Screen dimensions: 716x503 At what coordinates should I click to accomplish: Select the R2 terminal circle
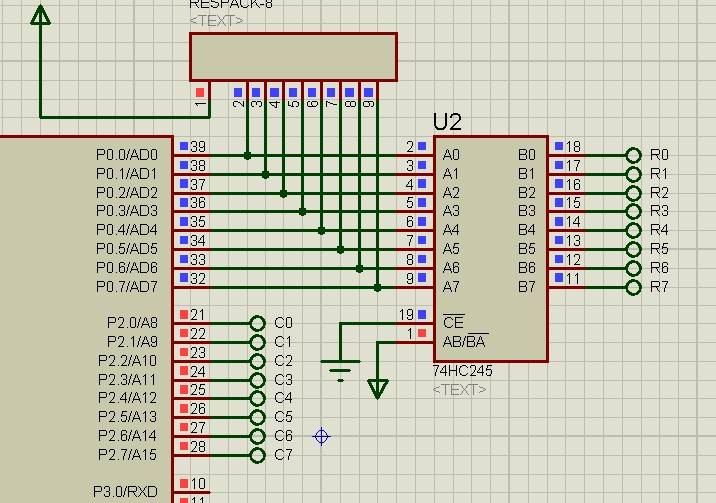click(x=633, y=193)
